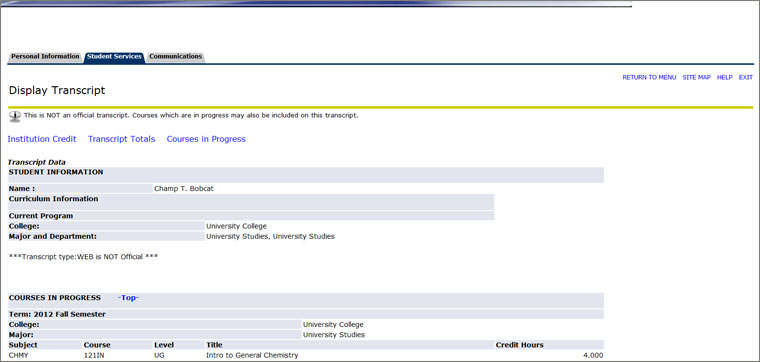
Task: Click the Course column header
Action: (97, 346)
